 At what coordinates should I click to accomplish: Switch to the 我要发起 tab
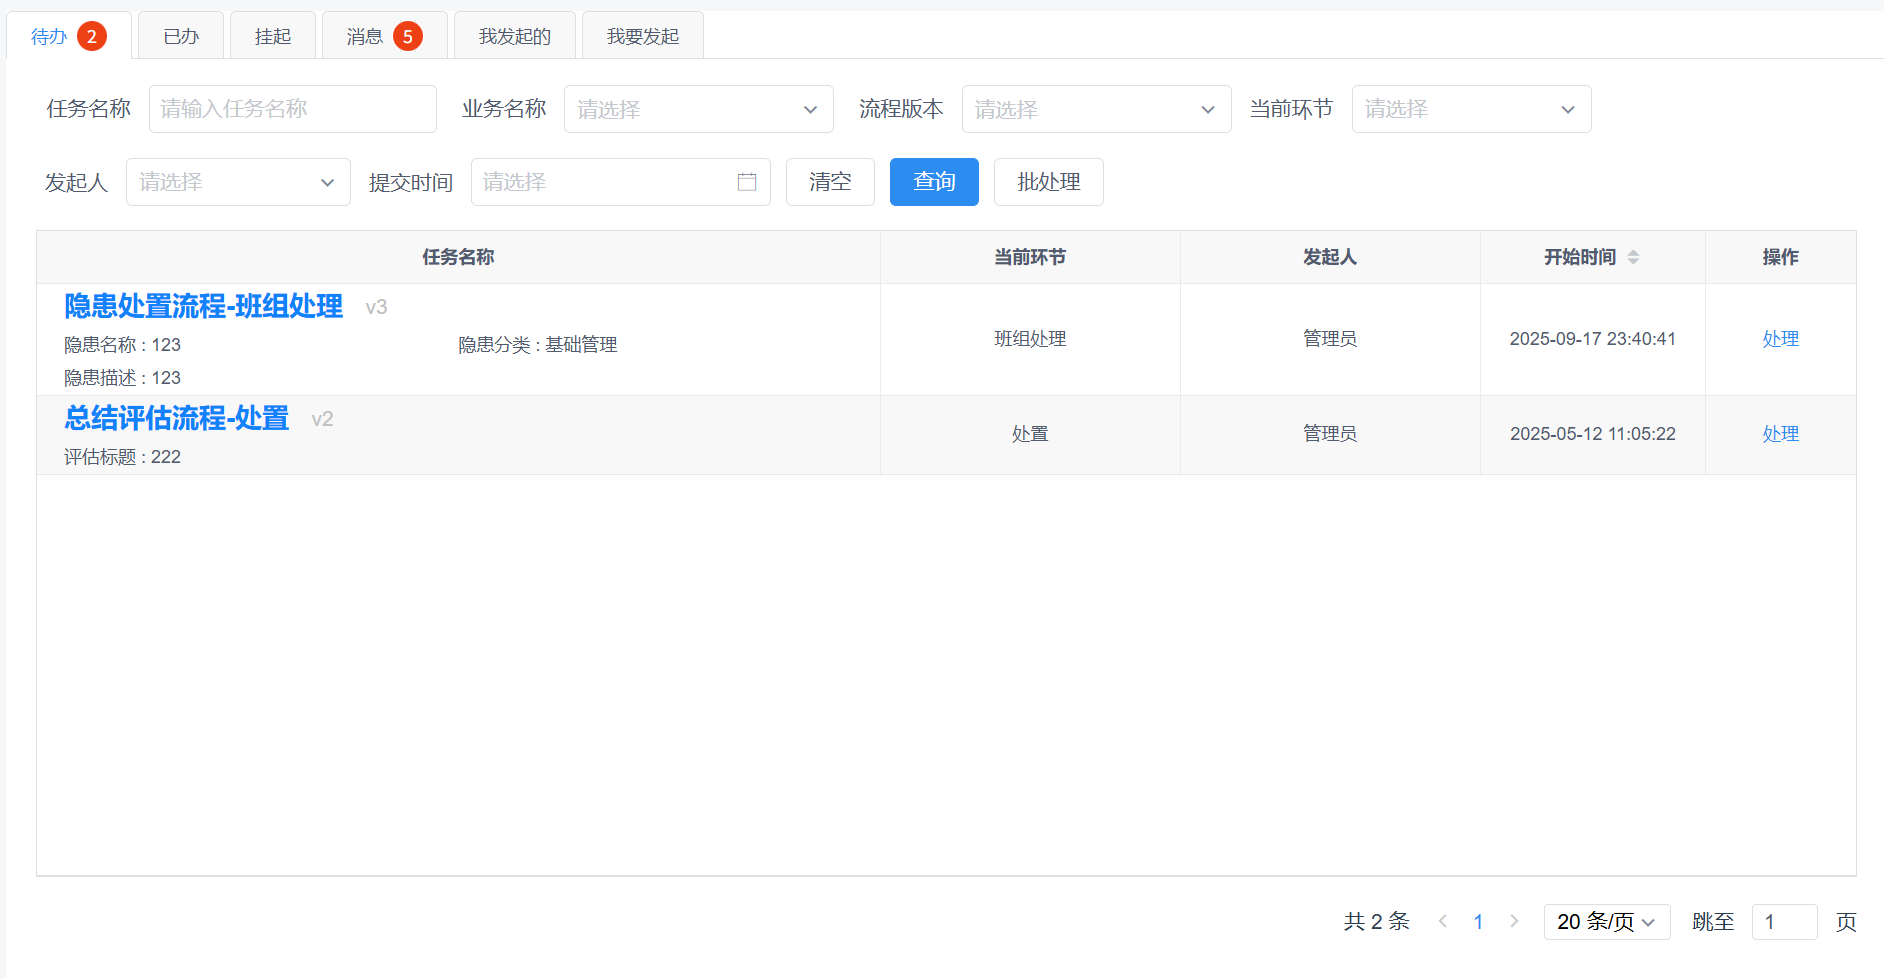pyautogui.click(x=642, y=35)
